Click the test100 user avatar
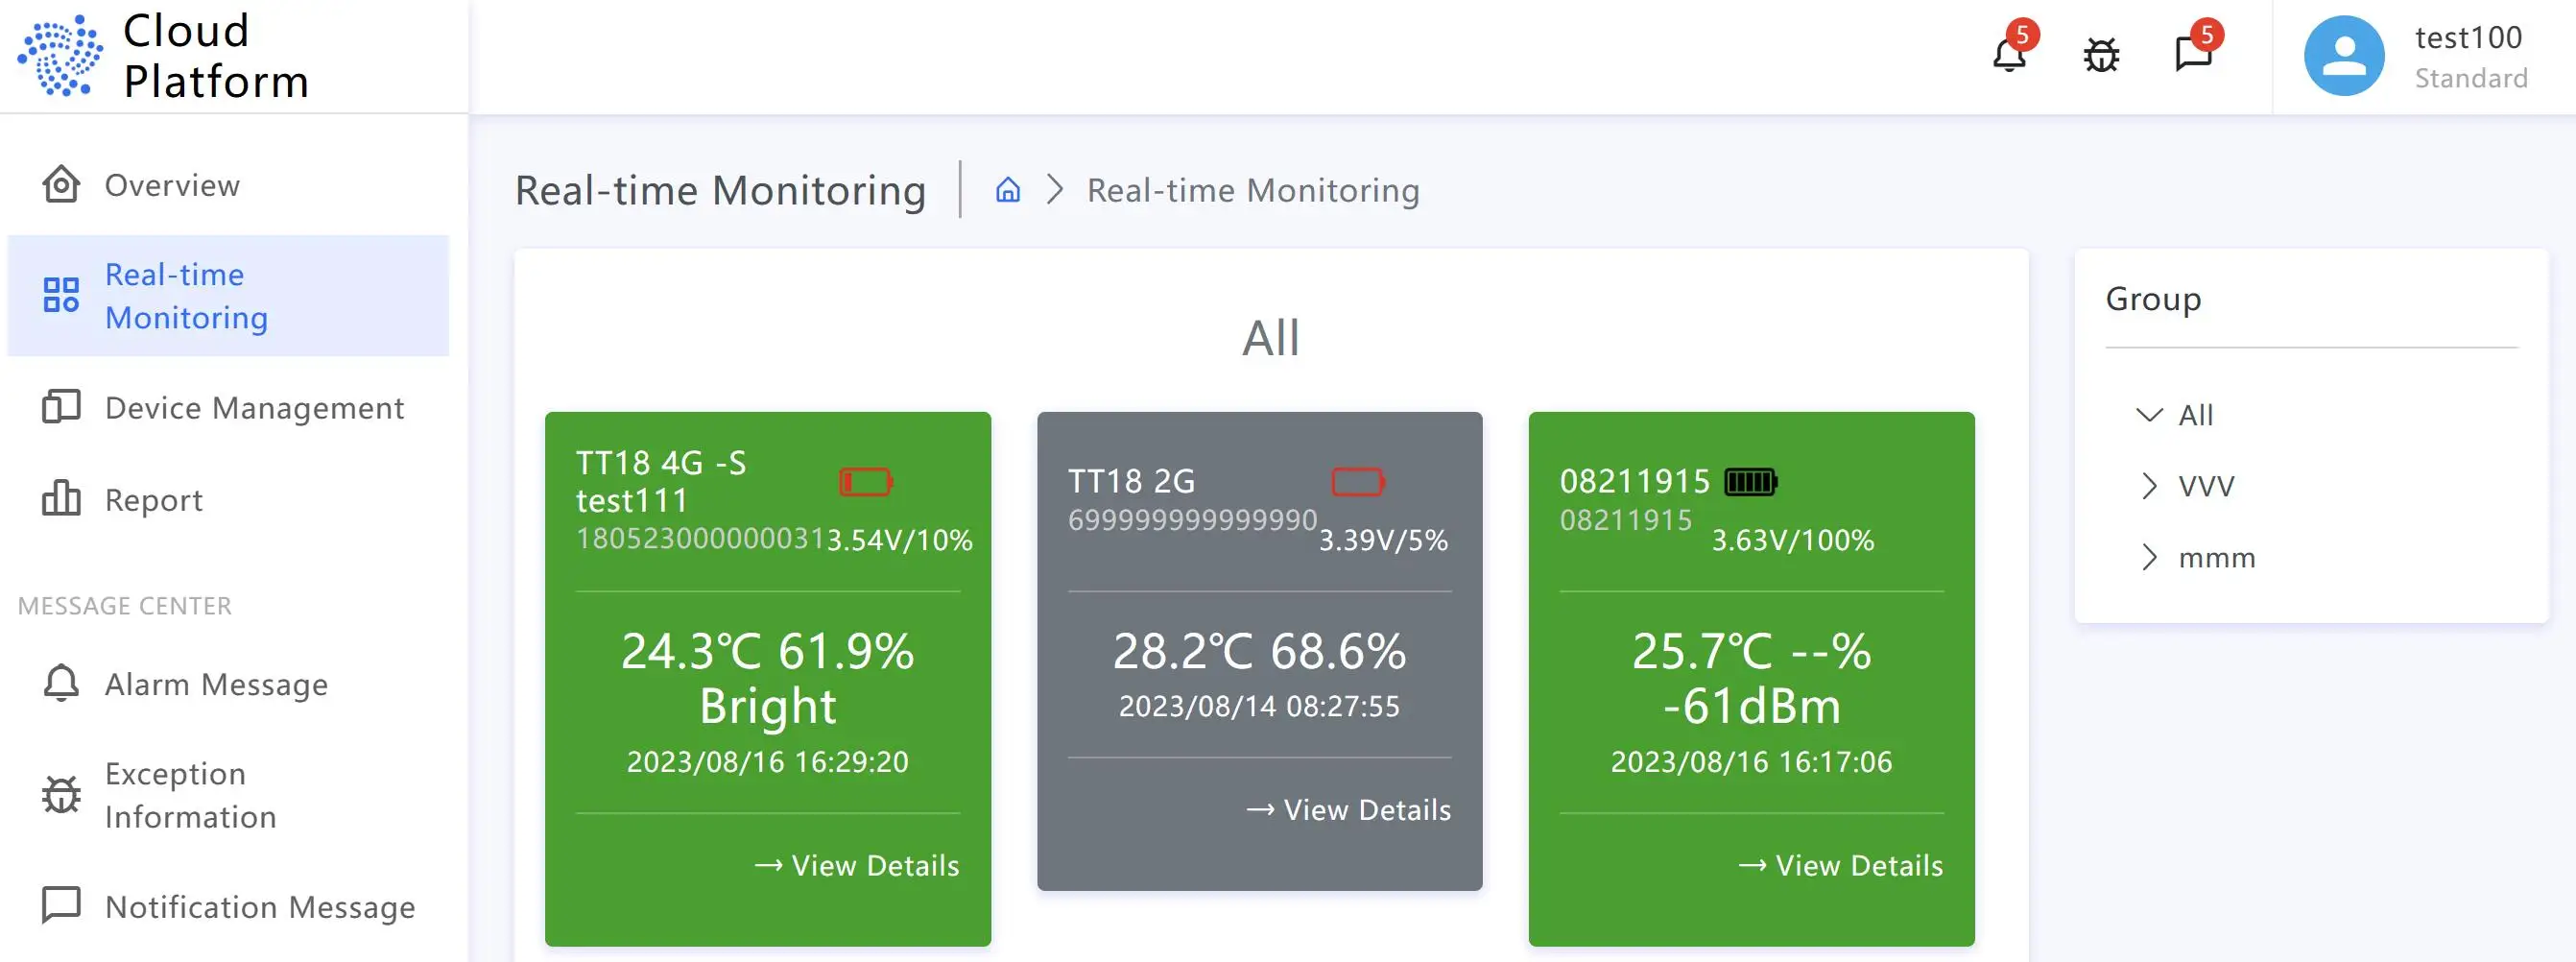 tap(2343, 56)
